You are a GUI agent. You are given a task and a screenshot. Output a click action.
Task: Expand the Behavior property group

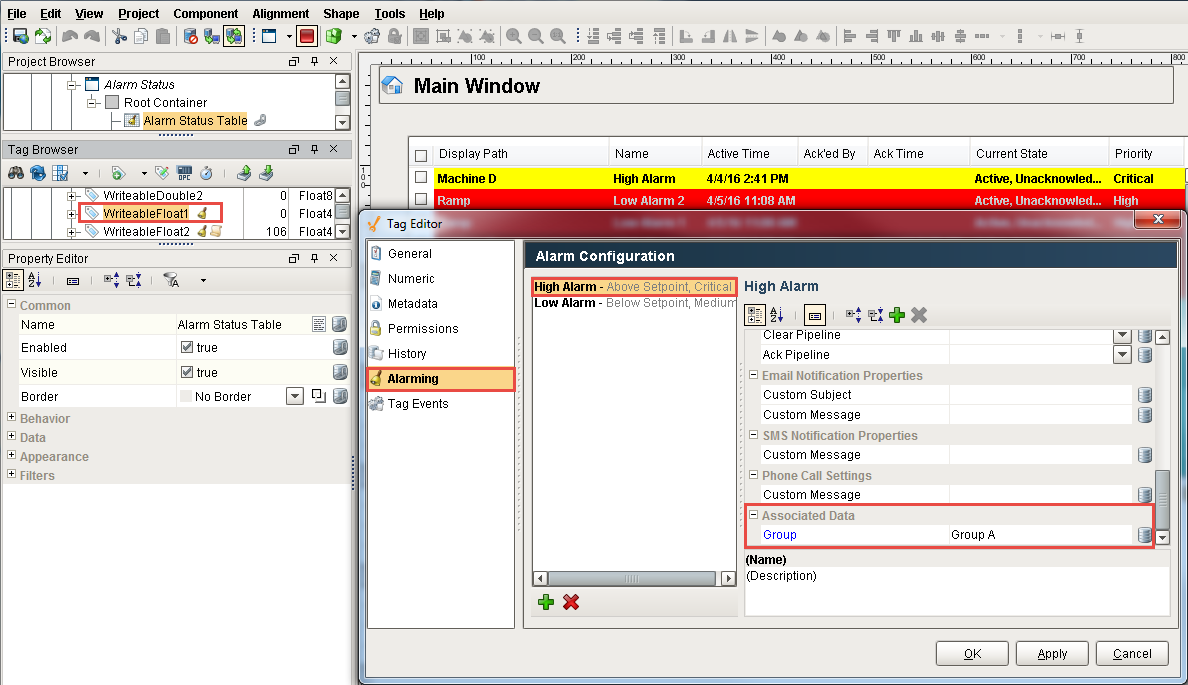pyautogui.click(x=11, y=417)
